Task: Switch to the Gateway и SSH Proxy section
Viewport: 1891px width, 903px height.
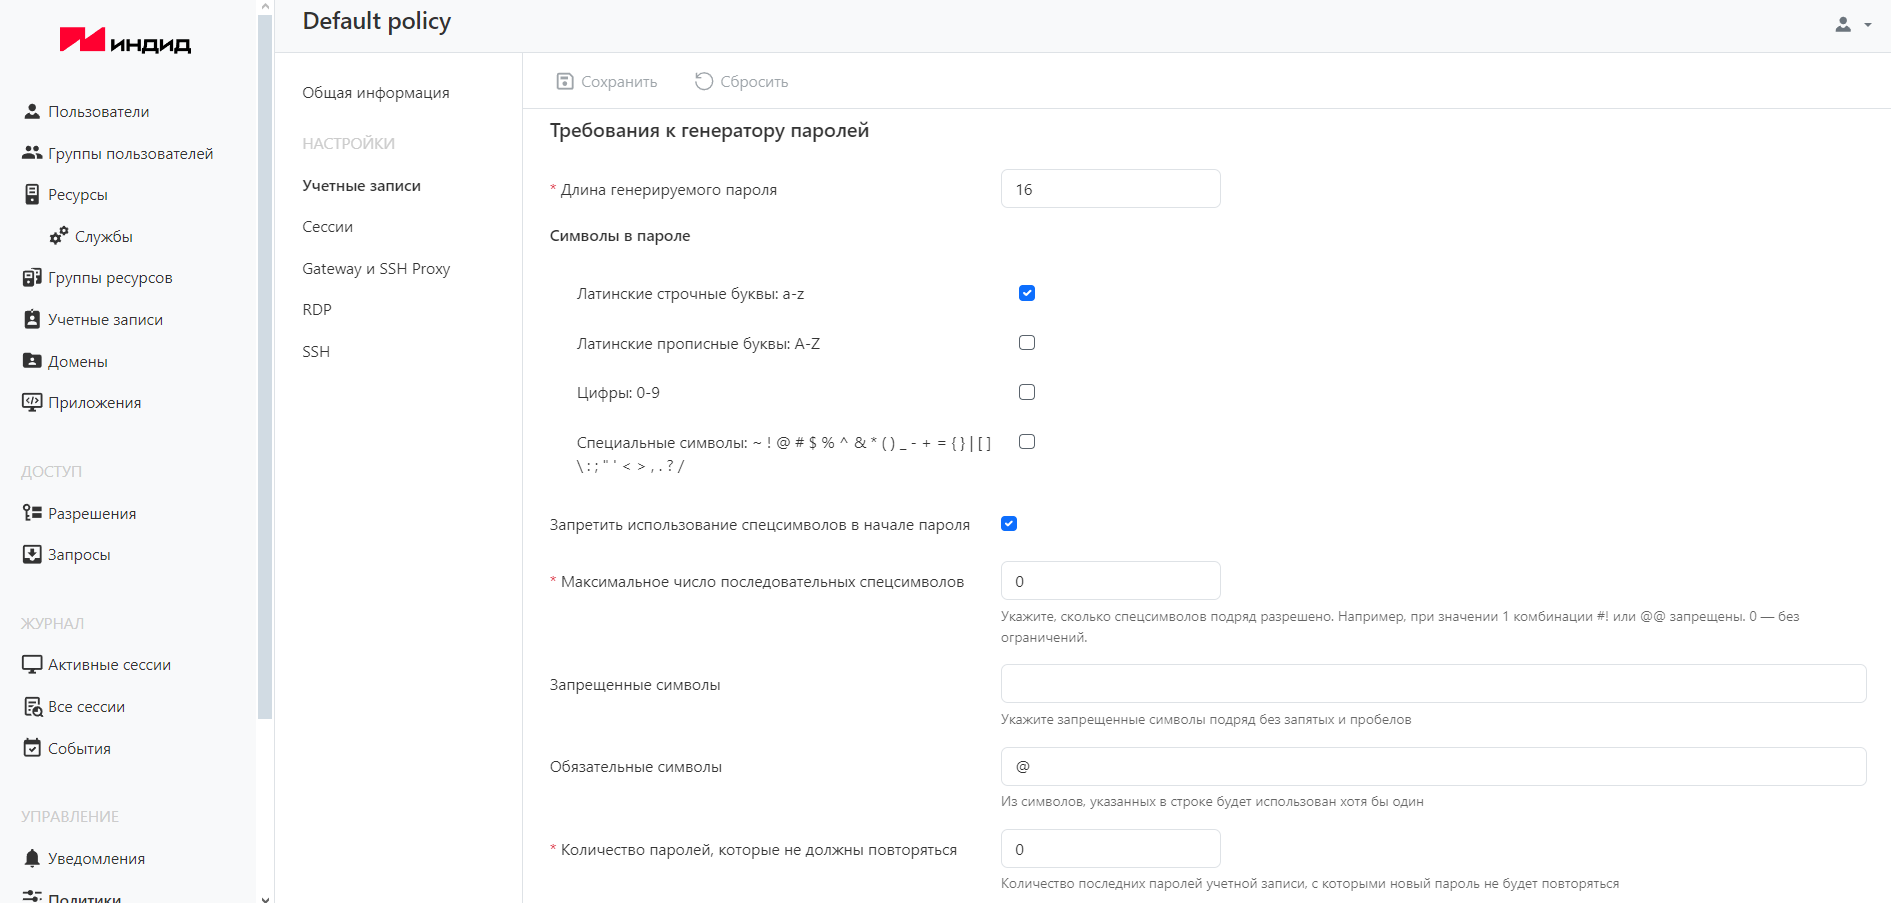Action: click(376, 268)
